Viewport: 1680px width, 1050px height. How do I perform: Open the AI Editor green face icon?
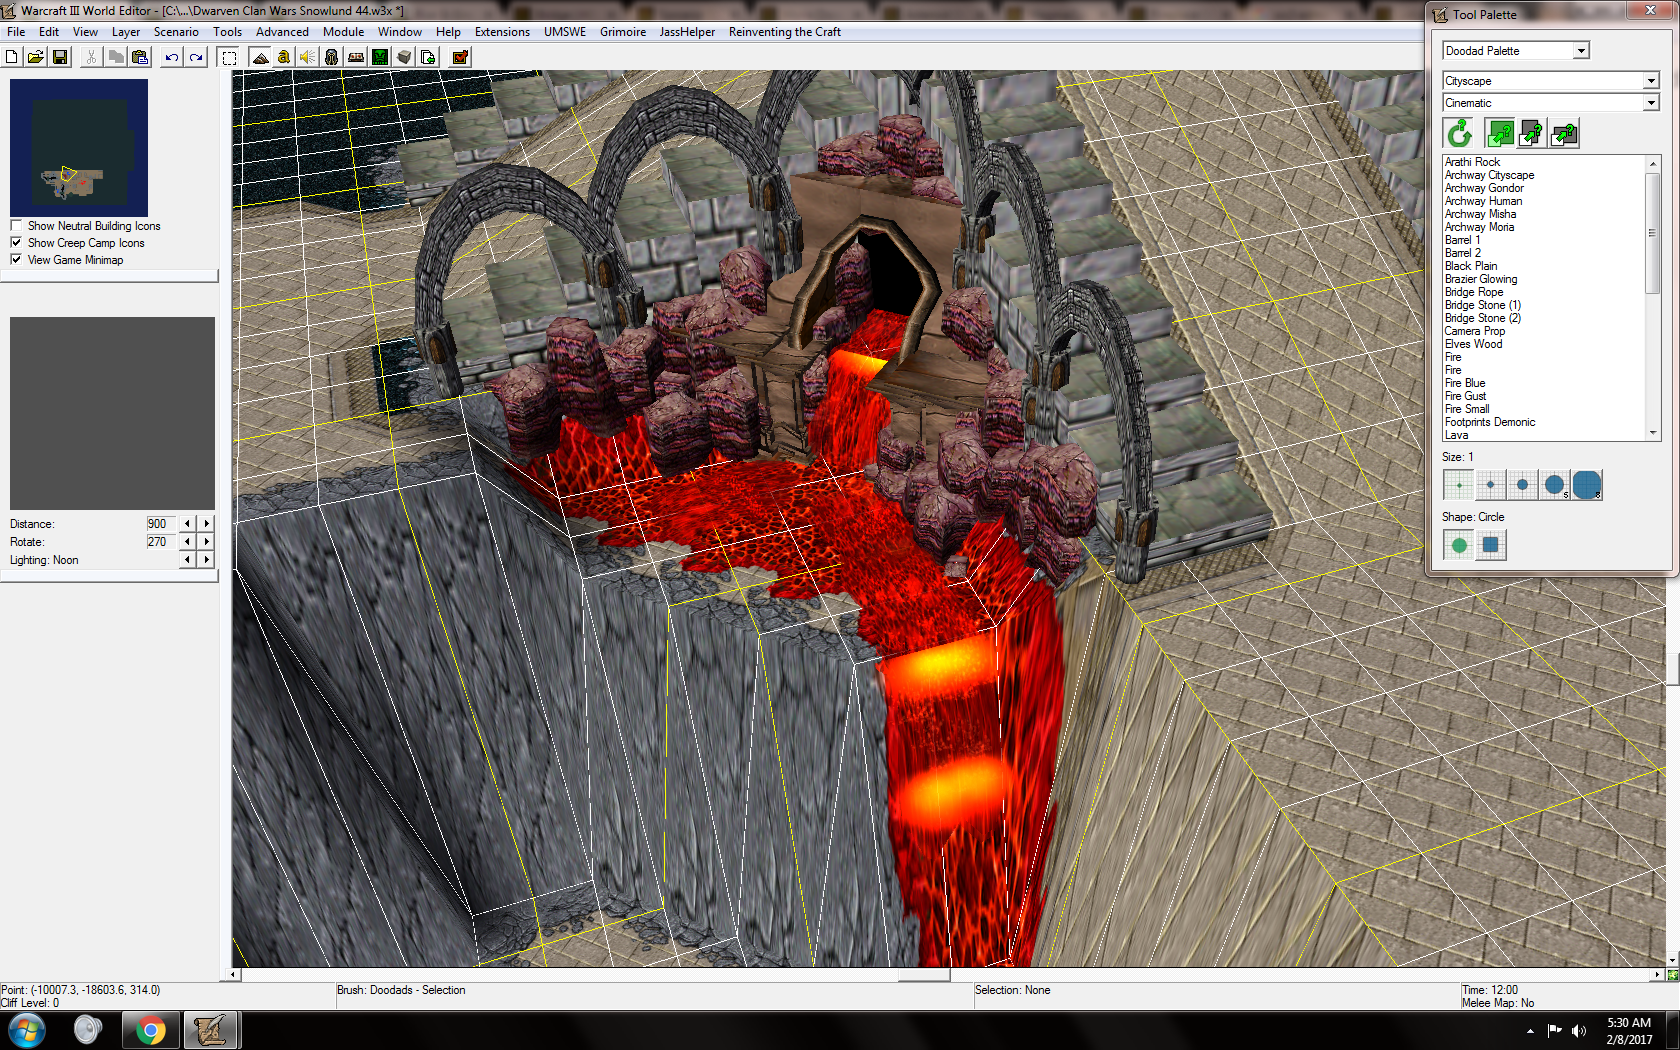[380, 57]
